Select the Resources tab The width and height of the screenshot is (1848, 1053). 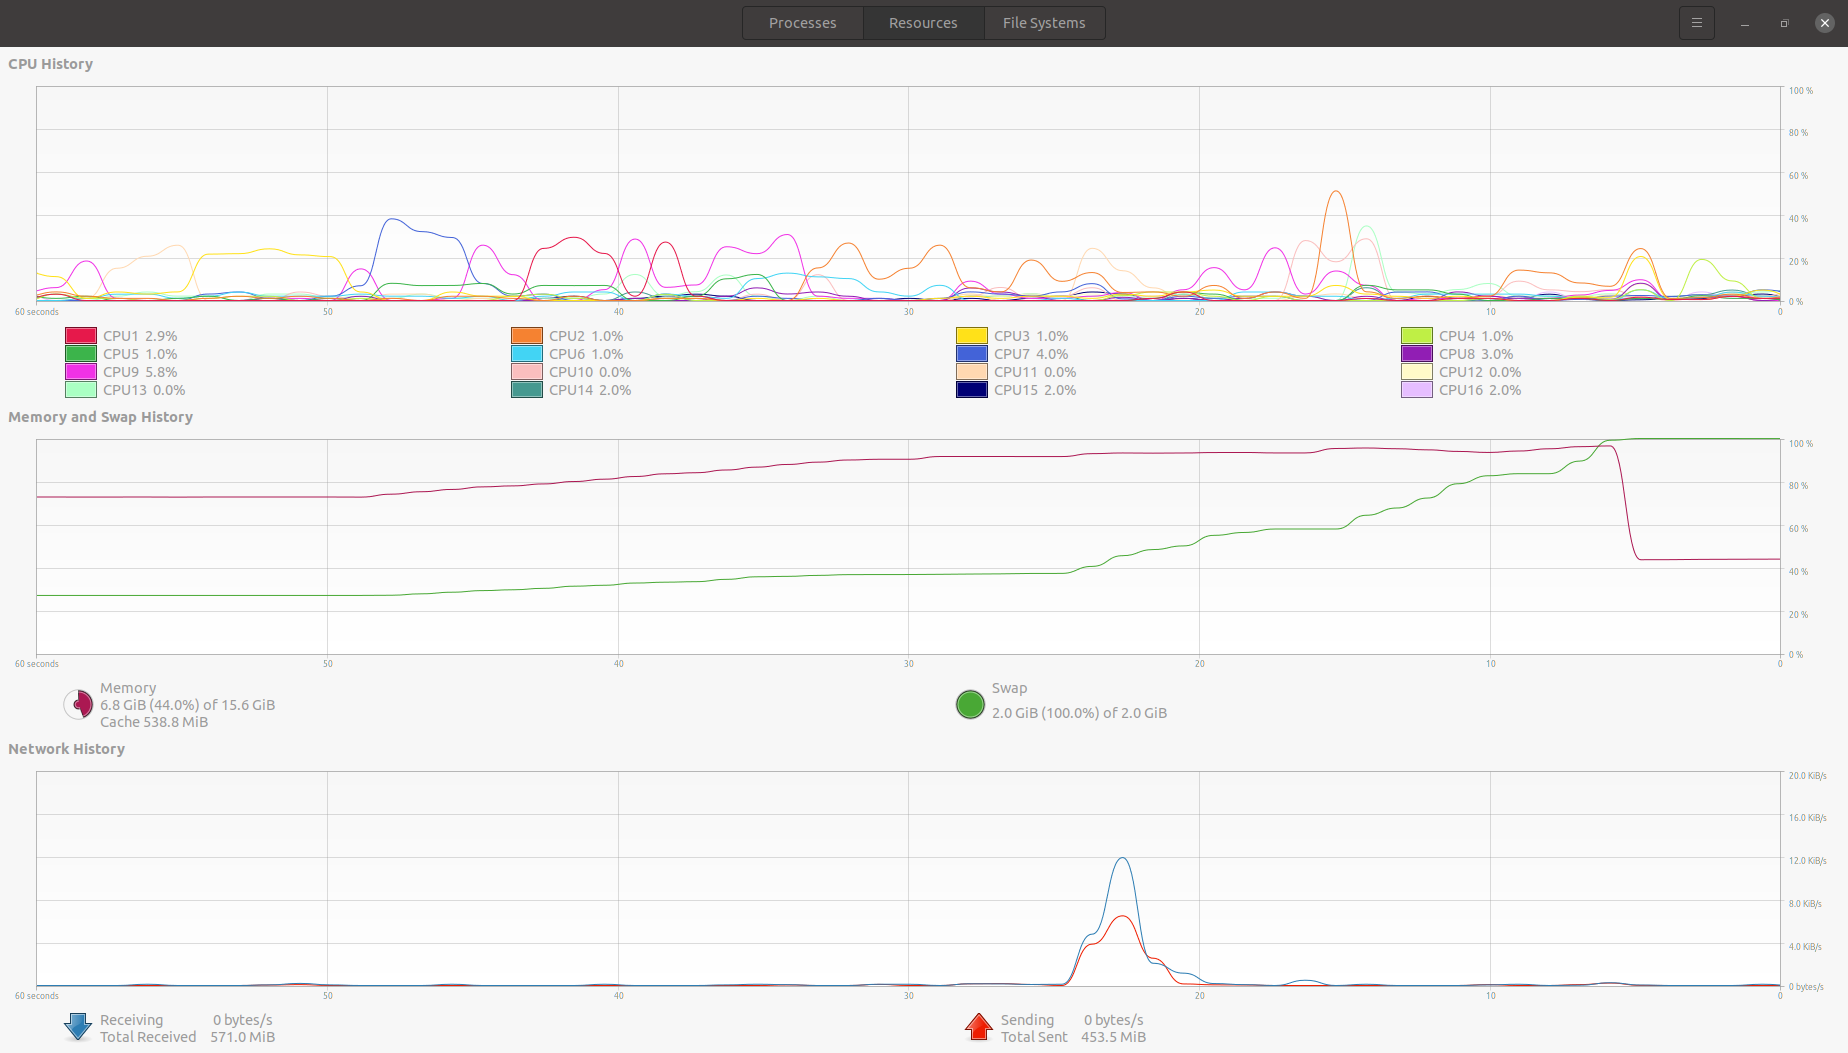[922, 22]
